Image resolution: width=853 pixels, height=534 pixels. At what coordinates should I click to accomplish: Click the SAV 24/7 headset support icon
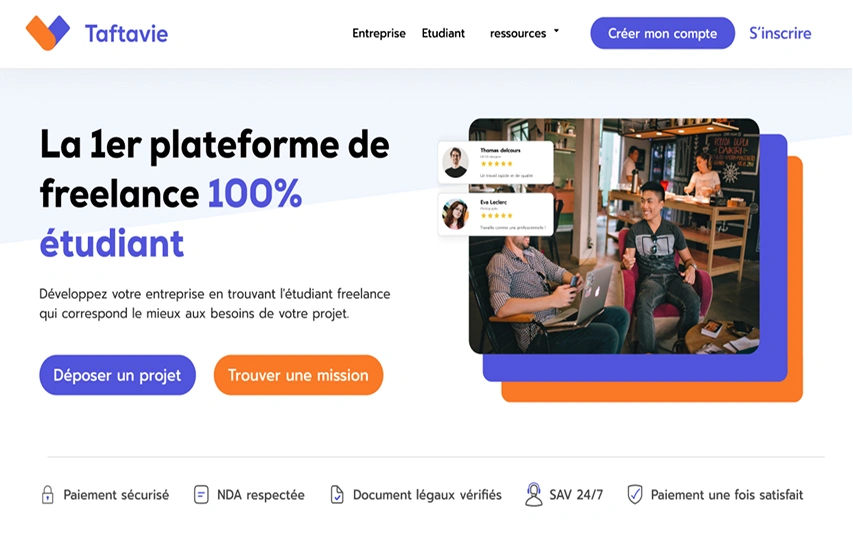[534, 494]
